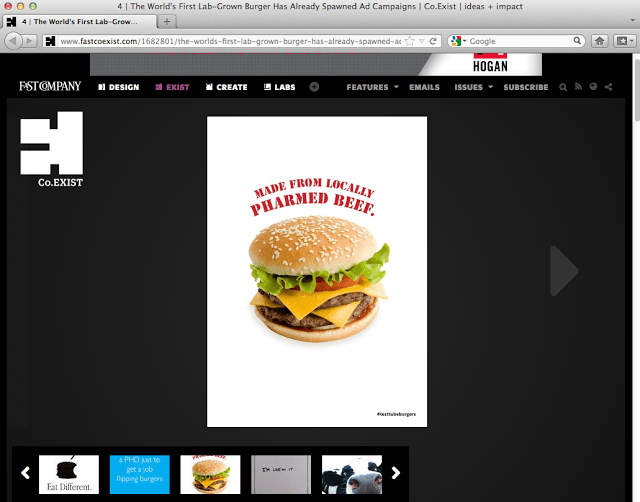Click the share icon in site header
Screen dimensions: 640x502
(608, 87)
